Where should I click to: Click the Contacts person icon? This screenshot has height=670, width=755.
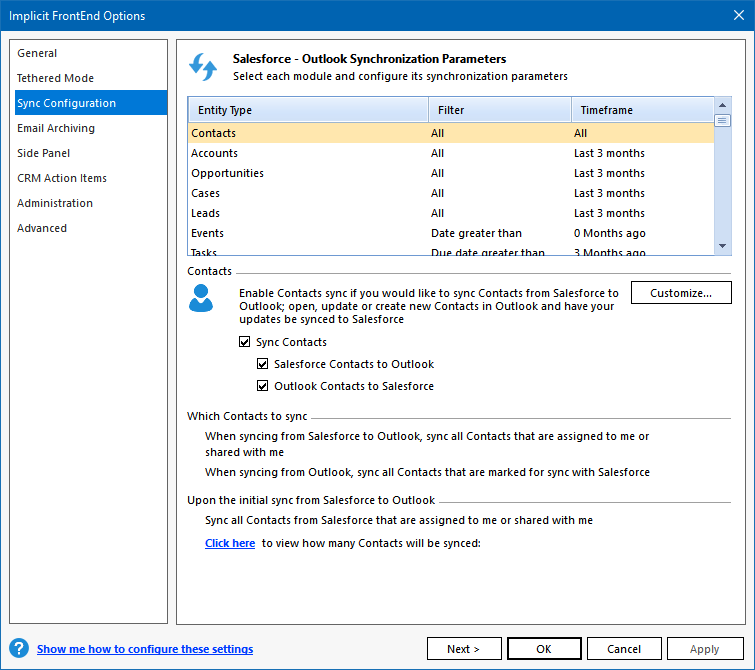point(201,298)
